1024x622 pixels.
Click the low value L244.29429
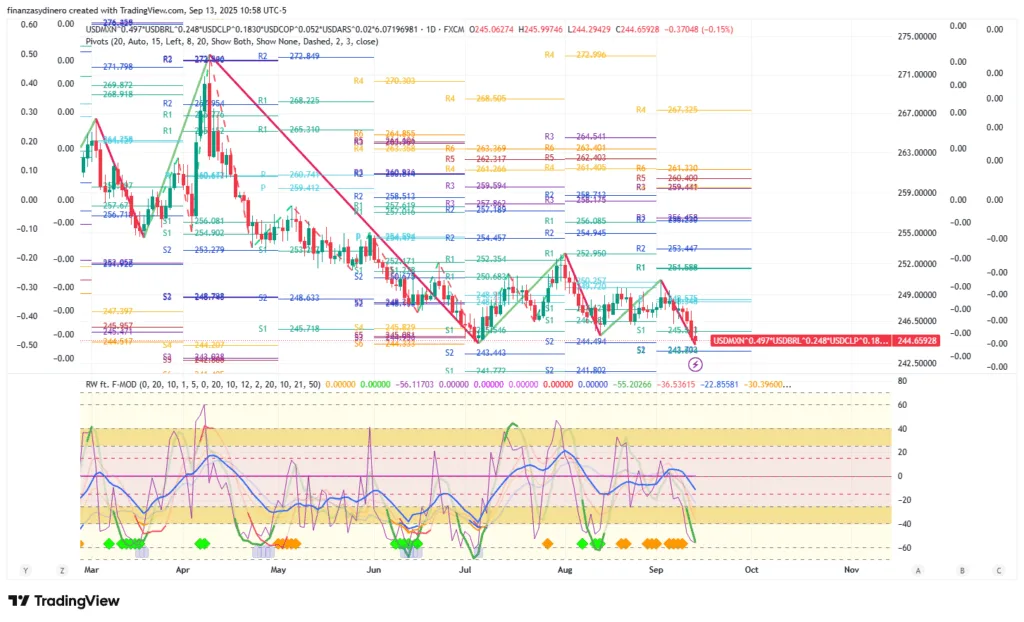click(x=589, y=29)
